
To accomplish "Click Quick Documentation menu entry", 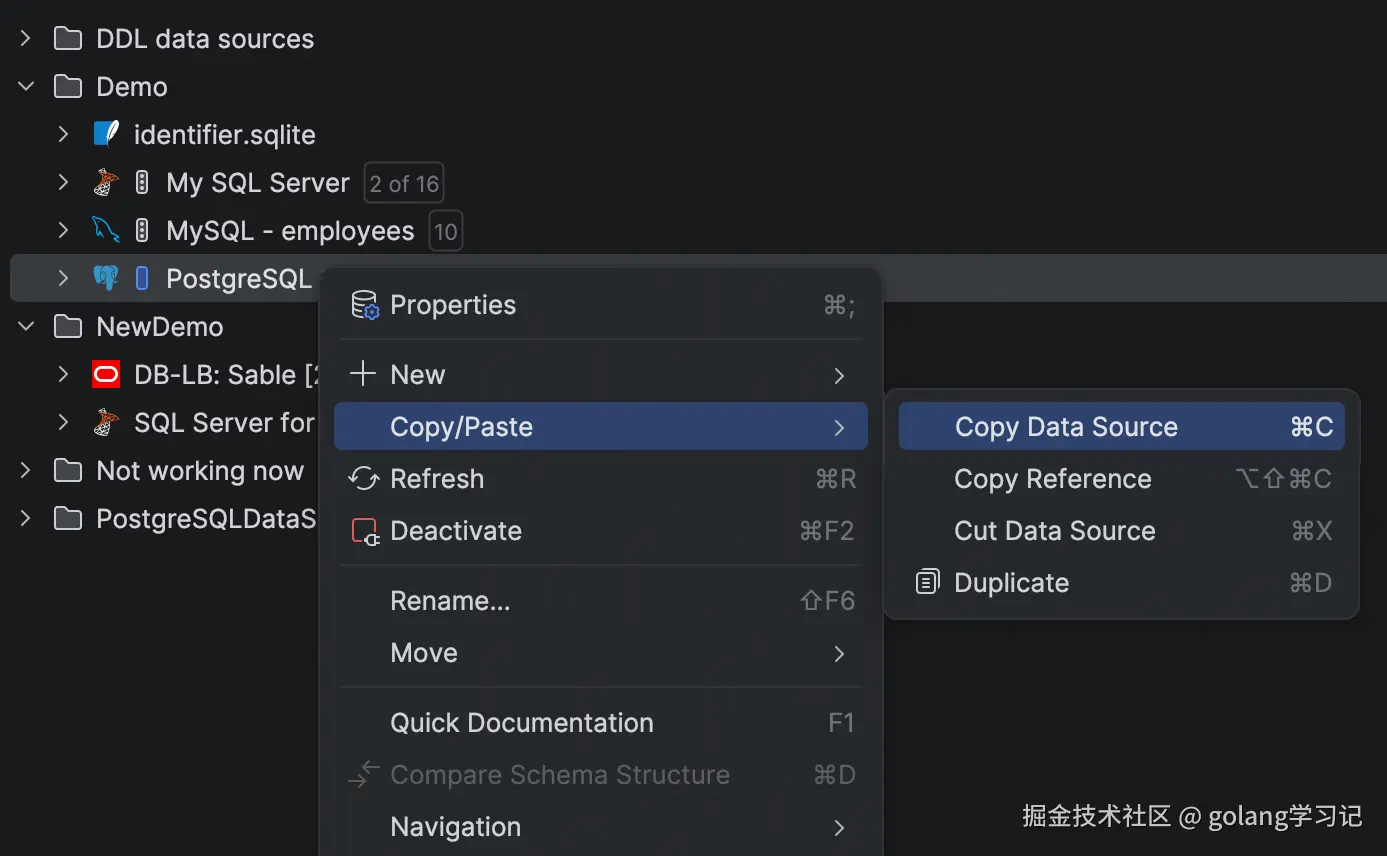I will [521, 723].
